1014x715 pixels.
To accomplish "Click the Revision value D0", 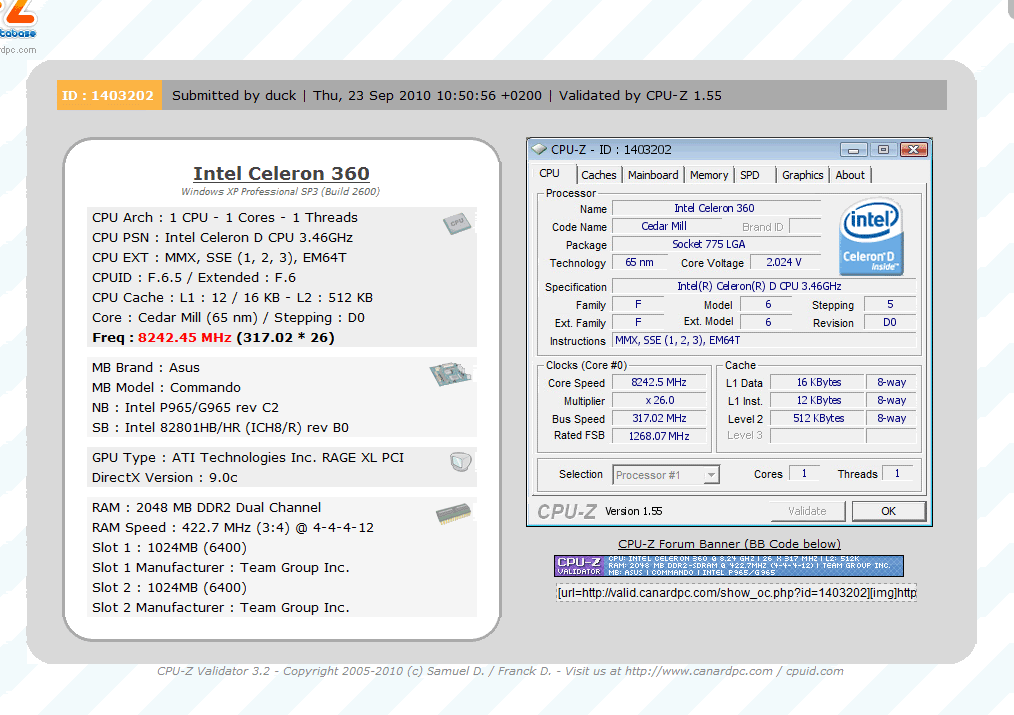I will point(890,322).
